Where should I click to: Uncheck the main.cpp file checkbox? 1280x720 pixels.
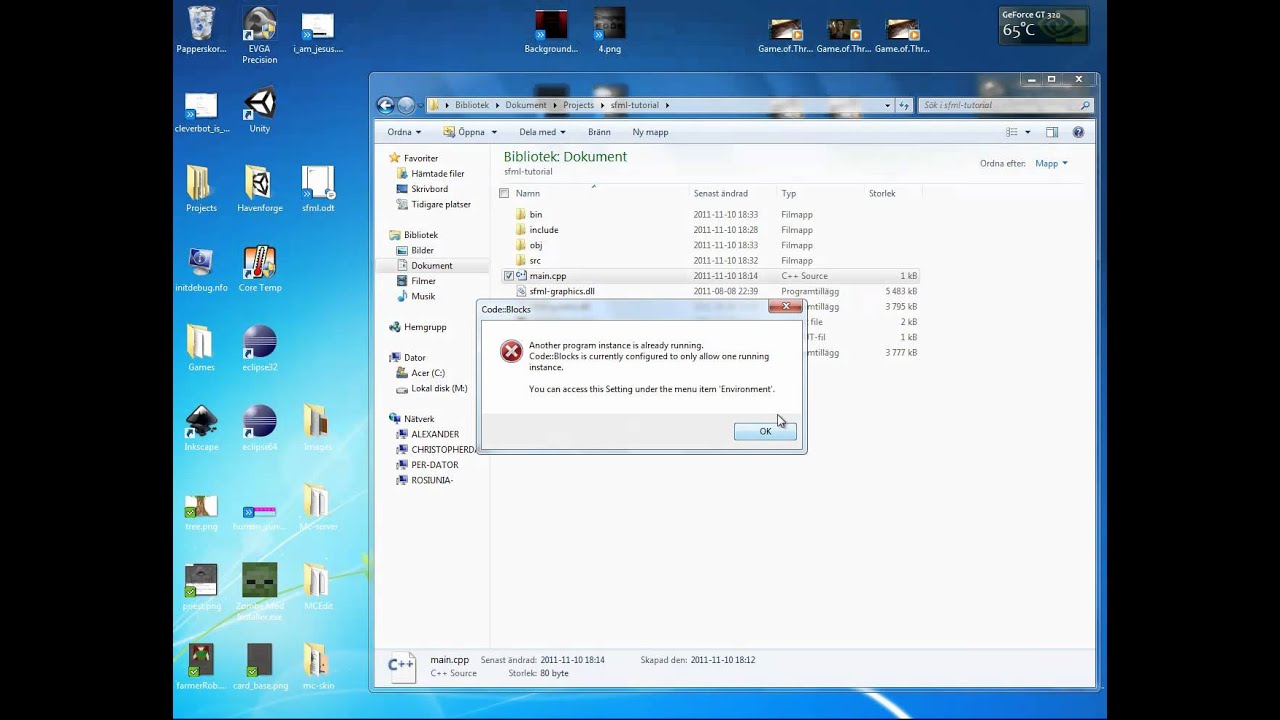[508, 276]
